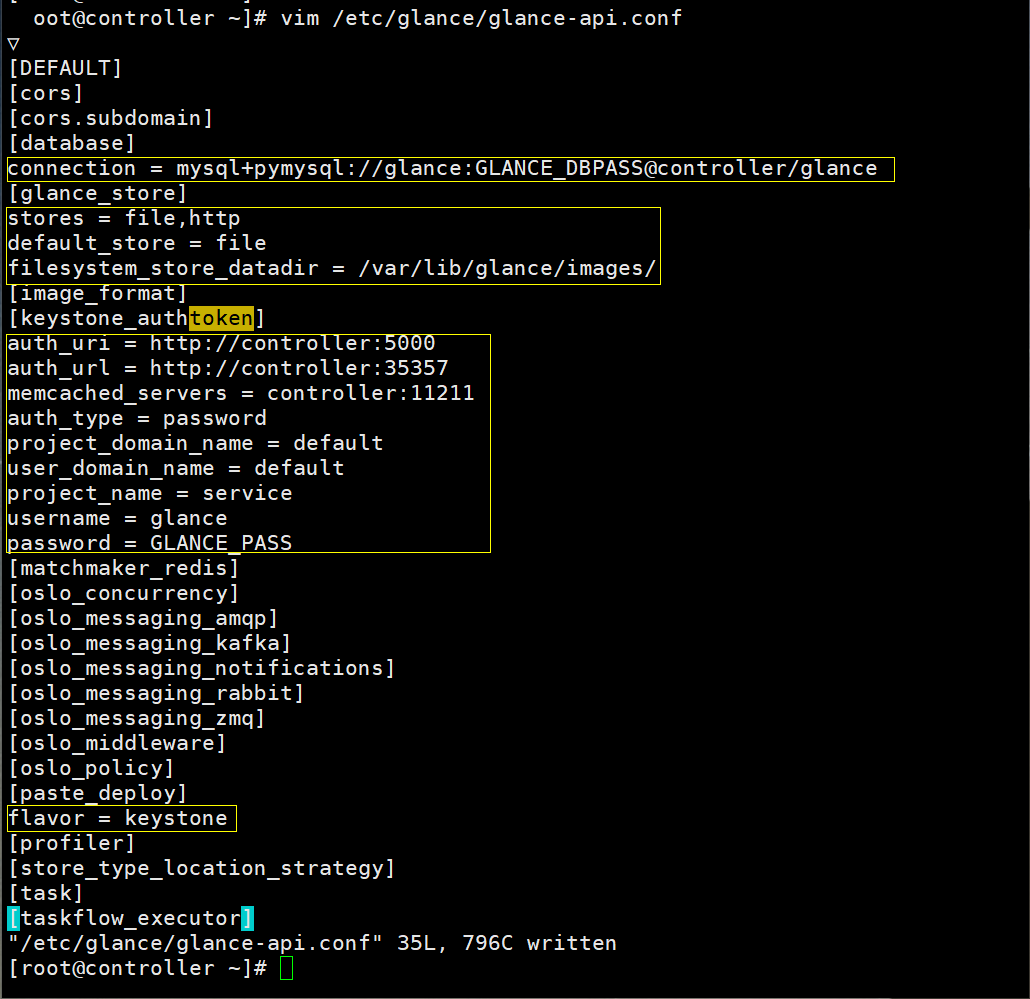
Task: Click the final [root@controller ~]# prompt text
Action: [x=138, y=968]
